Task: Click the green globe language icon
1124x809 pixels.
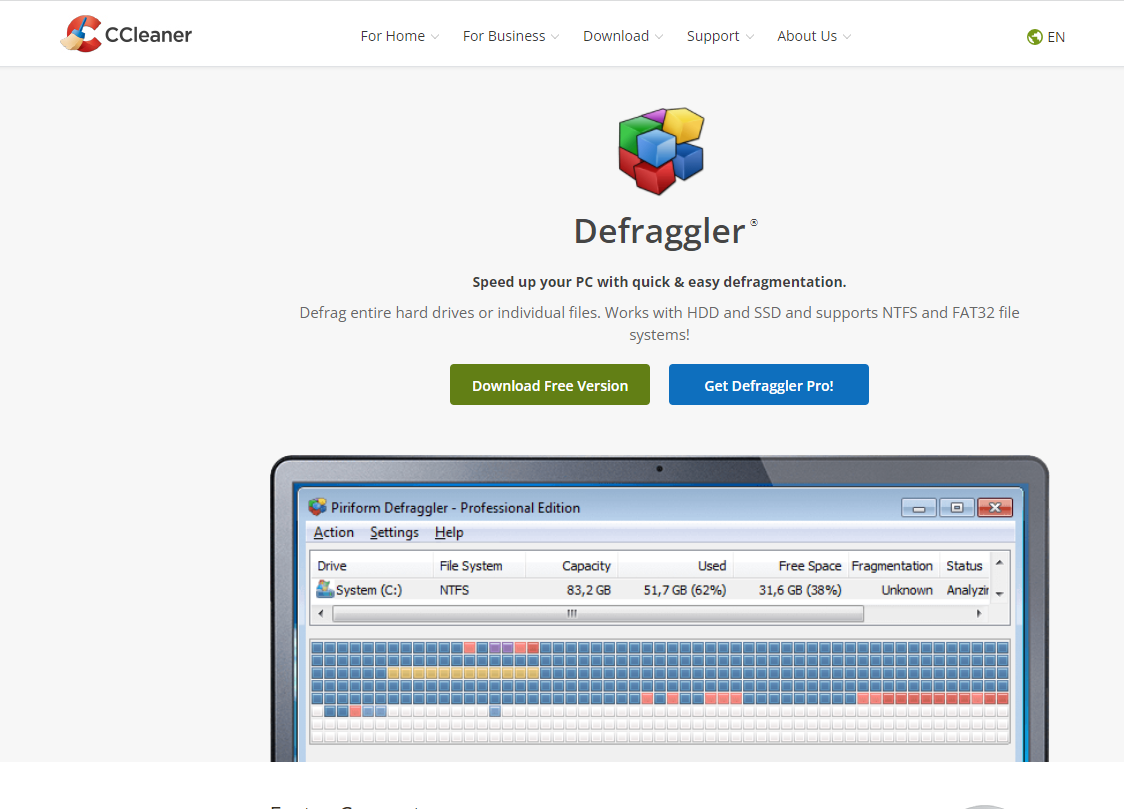Action: (1034, 37)
